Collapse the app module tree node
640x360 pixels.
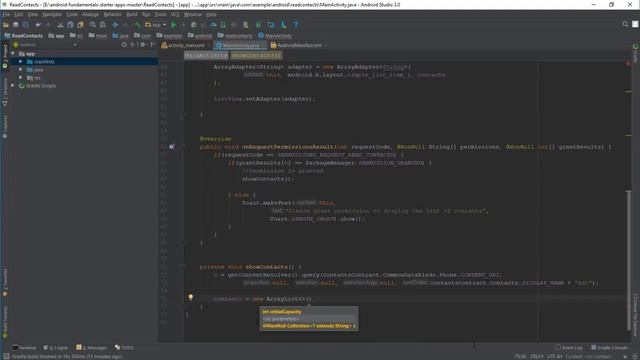(x=13, y=53)
